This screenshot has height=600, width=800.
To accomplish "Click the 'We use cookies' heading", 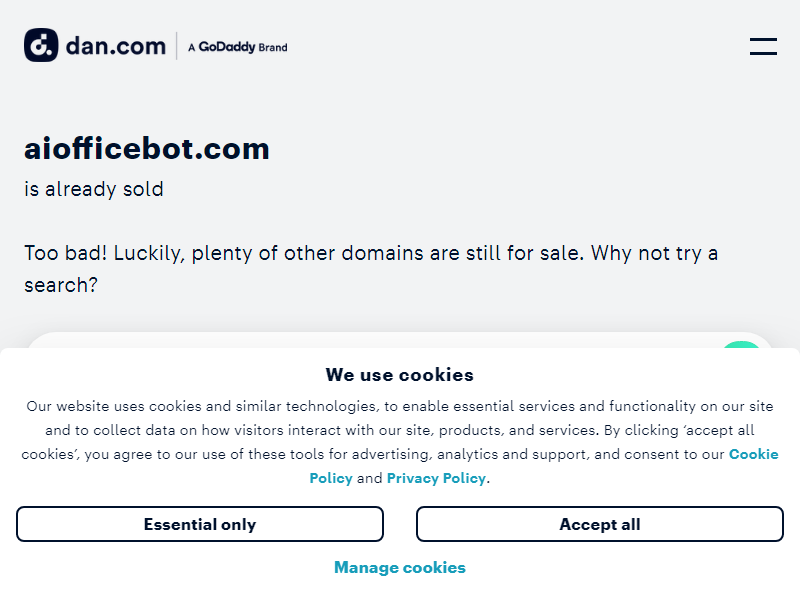I will click(x=400, y=375).
